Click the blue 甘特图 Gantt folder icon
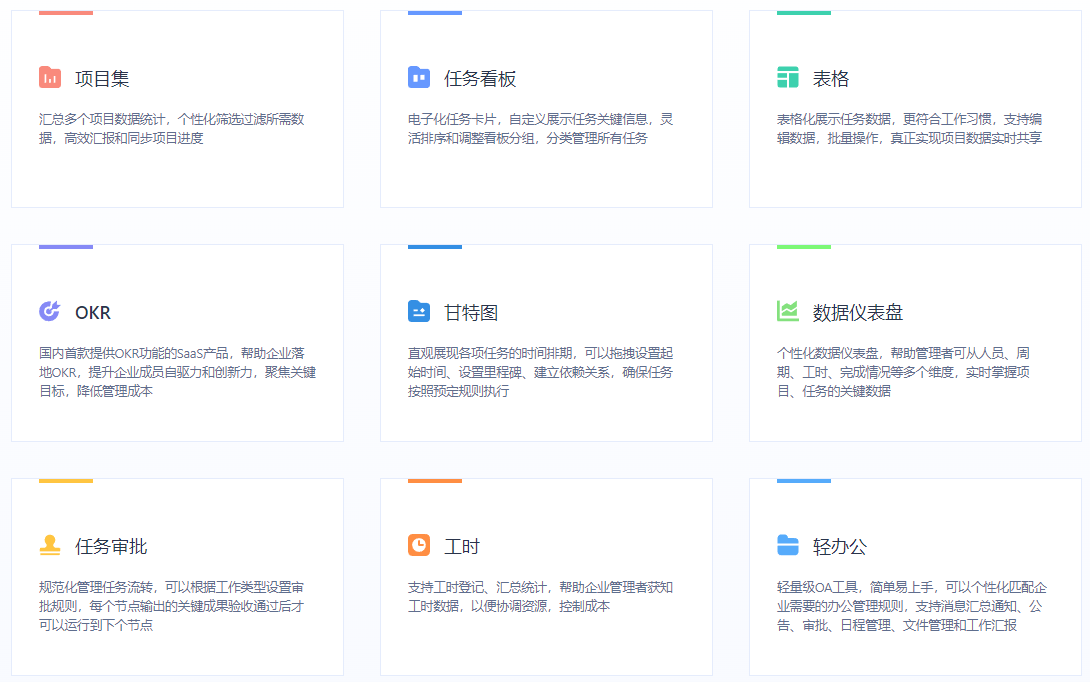The image size is (1090, 682). click(419, 312)
